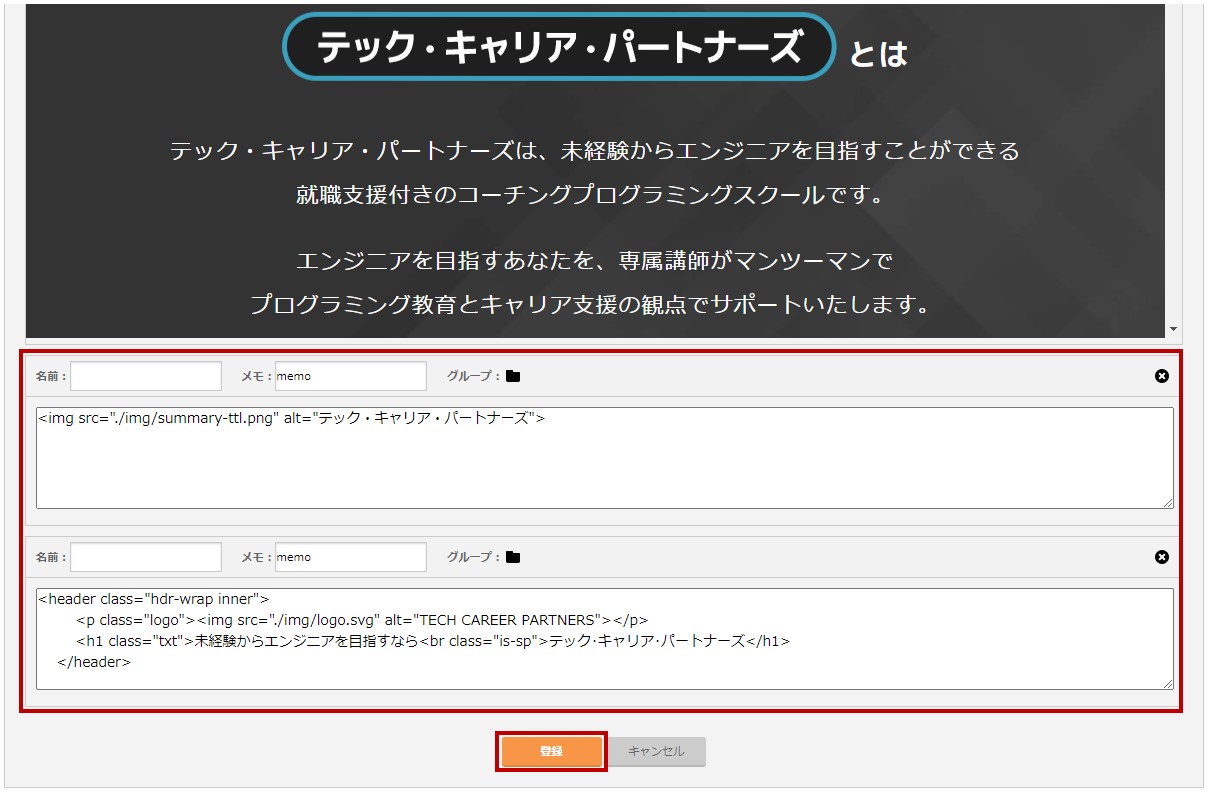
Task: Click the グループ label in the header snippet row
Action: coord(473,557)
